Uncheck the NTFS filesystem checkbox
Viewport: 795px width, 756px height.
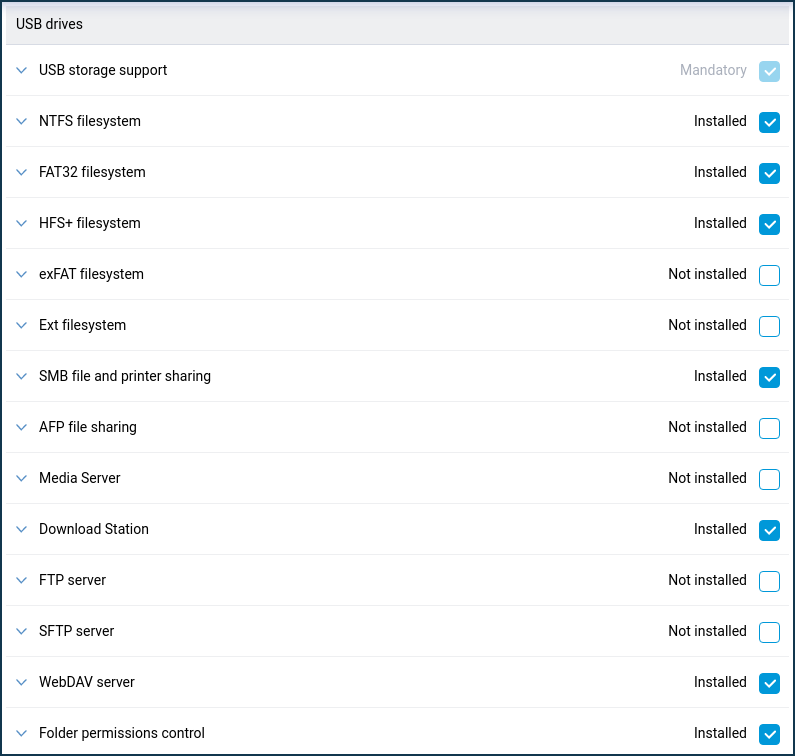[769, 122]
